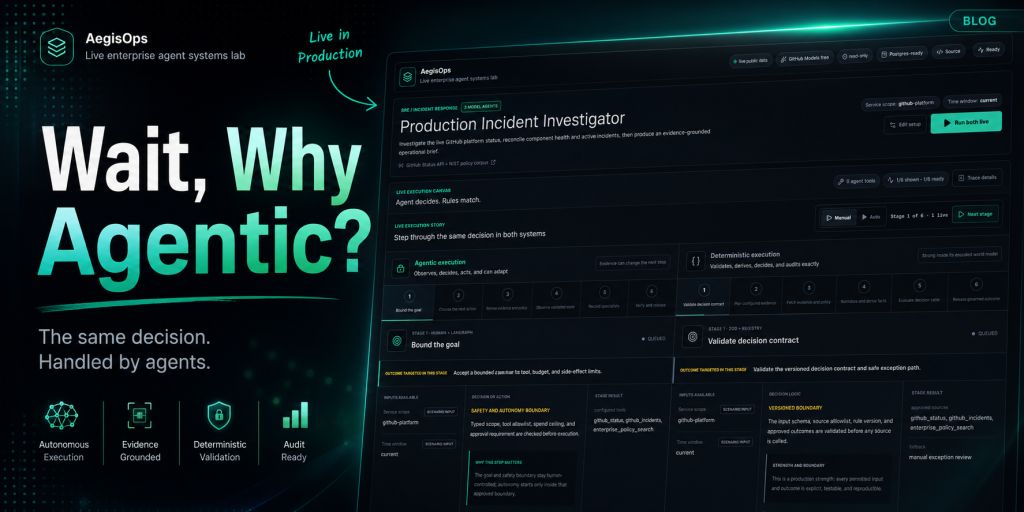Open the Time window current selector
This screenshot has width=1024, height=512.
click(972, 101)
